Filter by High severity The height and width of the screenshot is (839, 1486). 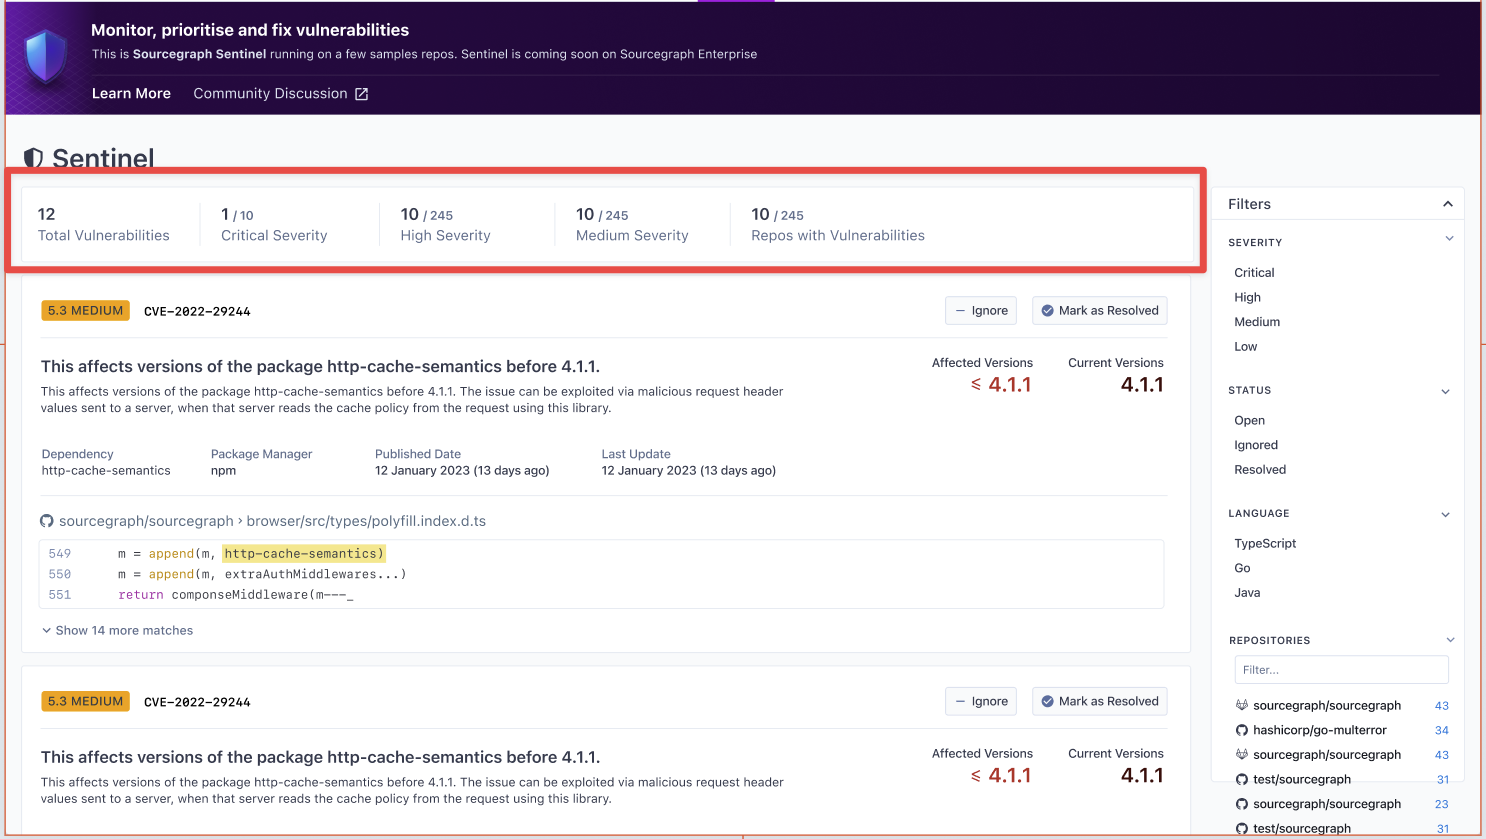[1247, 297]
